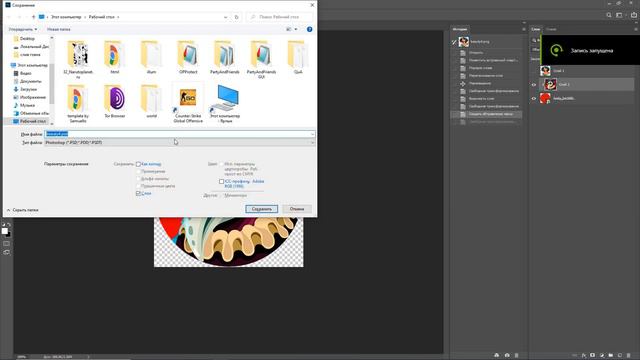Open the Тип файла format dropdown
640x360 pixels.
click(180, 142)
